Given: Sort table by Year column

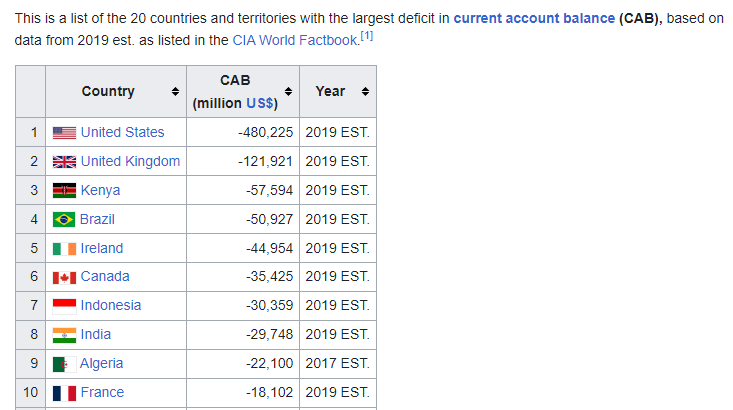Looking at the screenshot, I should click(365, 91).
